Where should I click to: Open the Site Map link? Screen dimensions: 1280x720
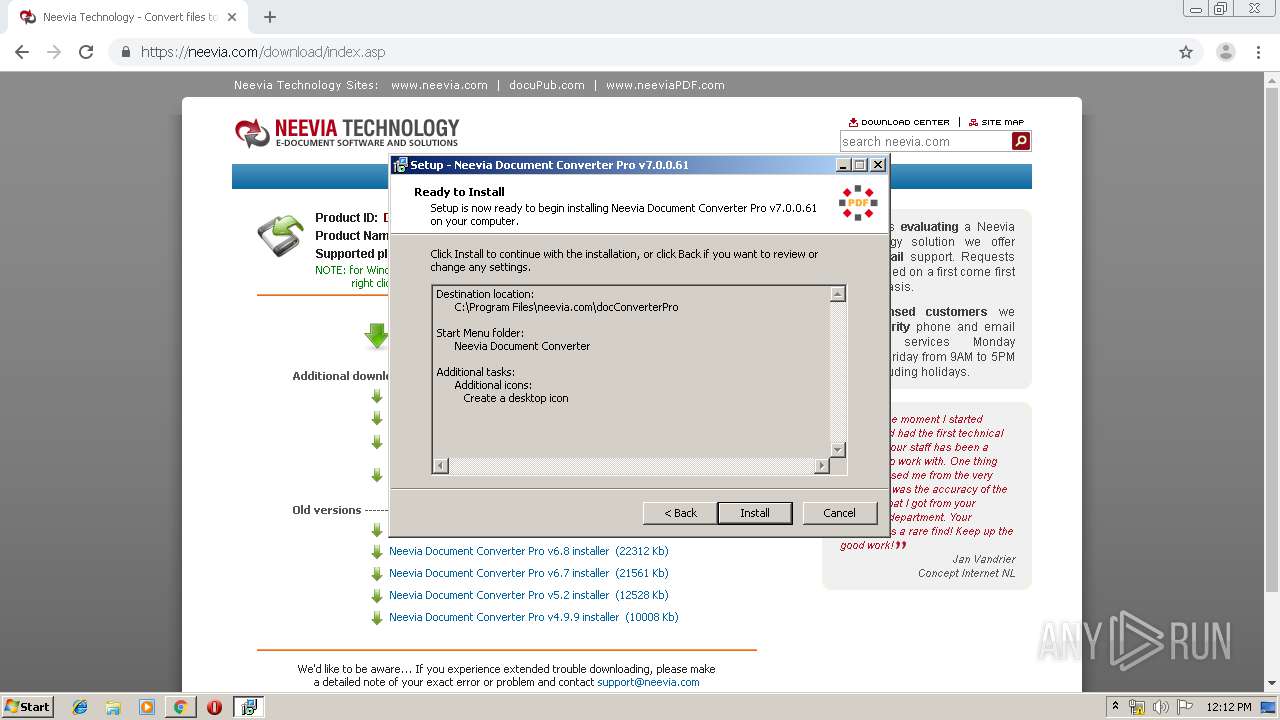[996, 122]
